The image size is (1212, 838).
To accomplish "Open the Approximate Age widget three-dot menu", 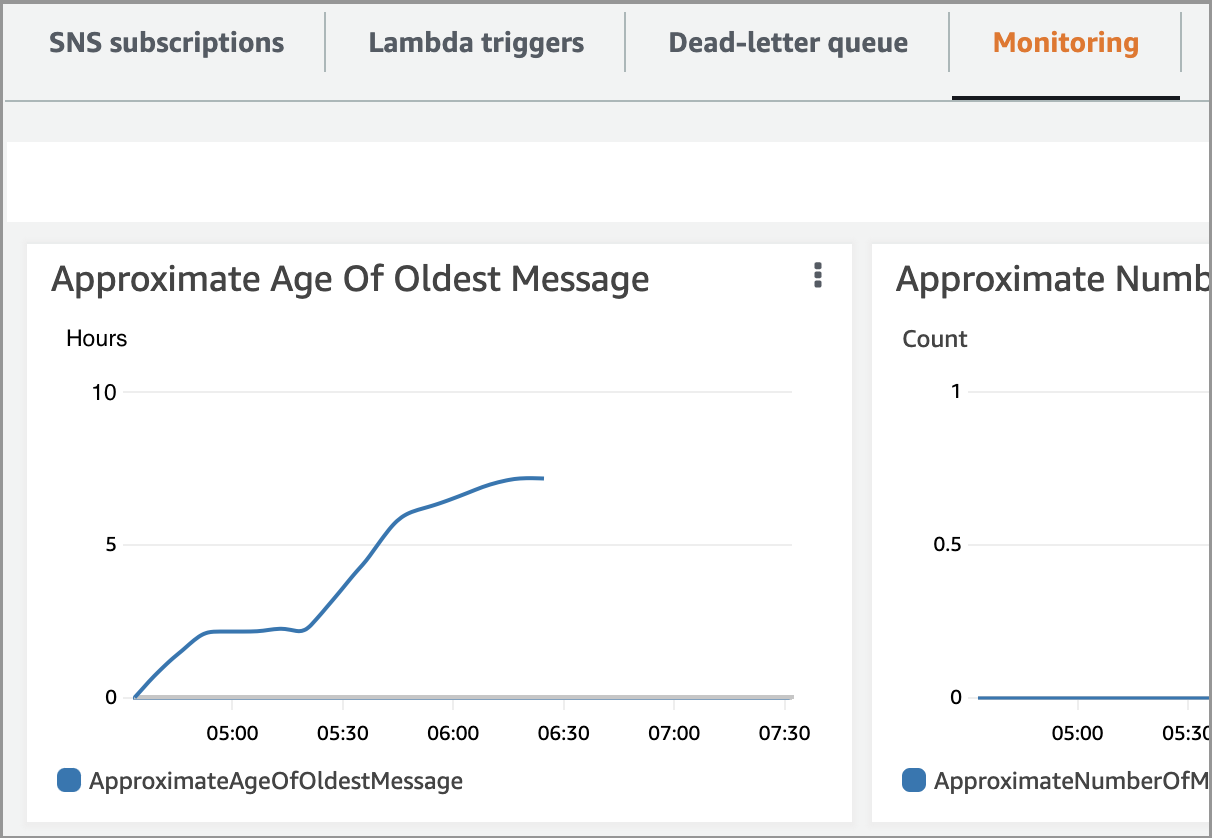I will tap(818, 276).
